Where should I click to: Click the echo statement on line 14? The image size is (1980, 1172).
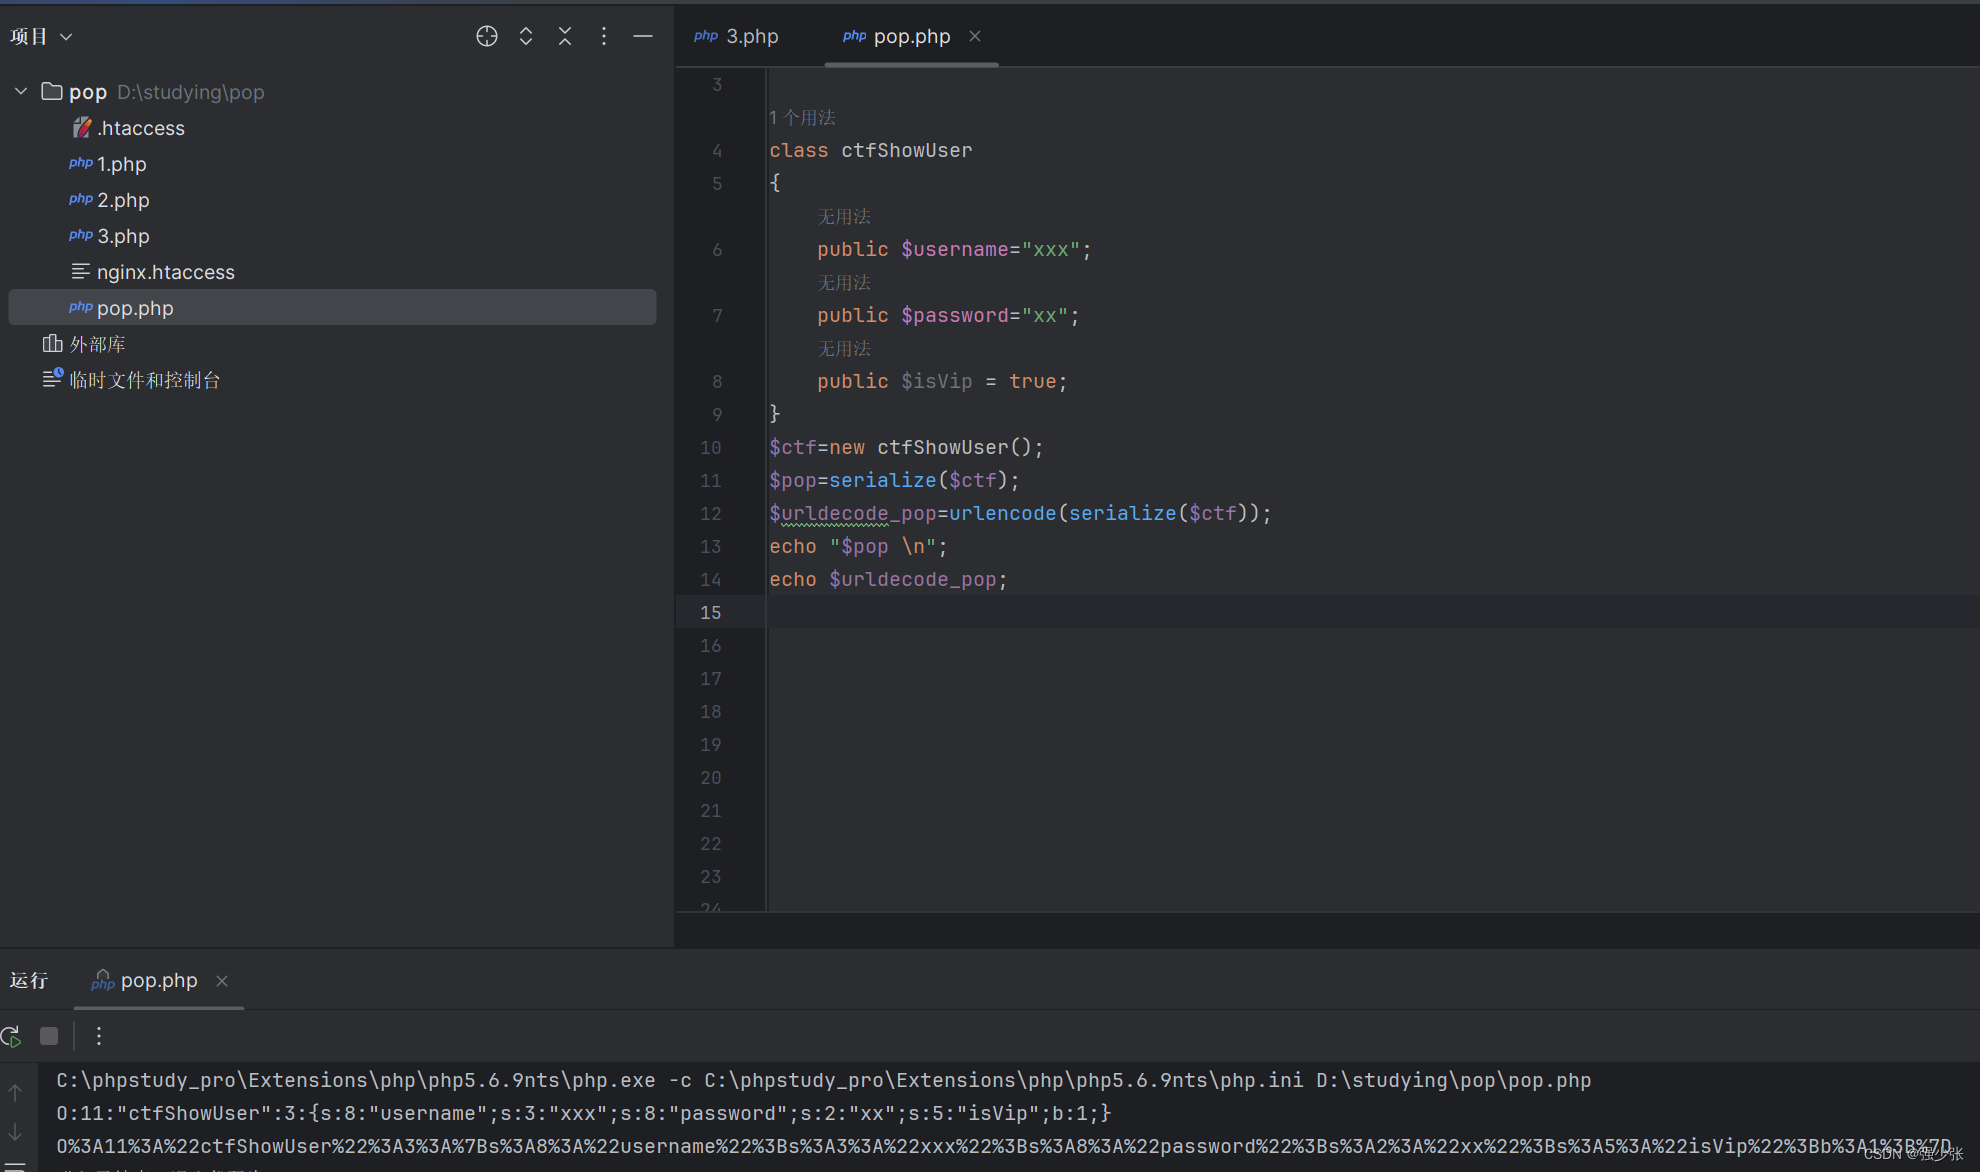click(x=887, y=579)
